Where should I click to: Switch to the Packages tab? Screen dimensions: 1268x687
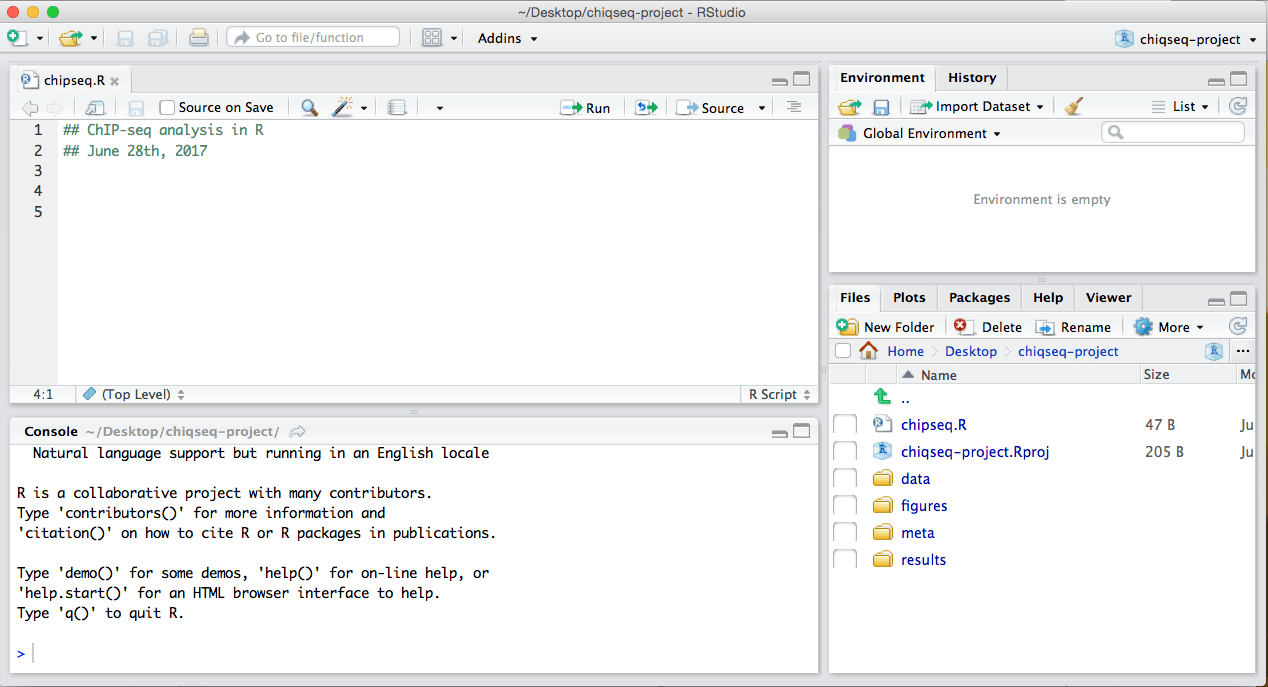(979, 297)
